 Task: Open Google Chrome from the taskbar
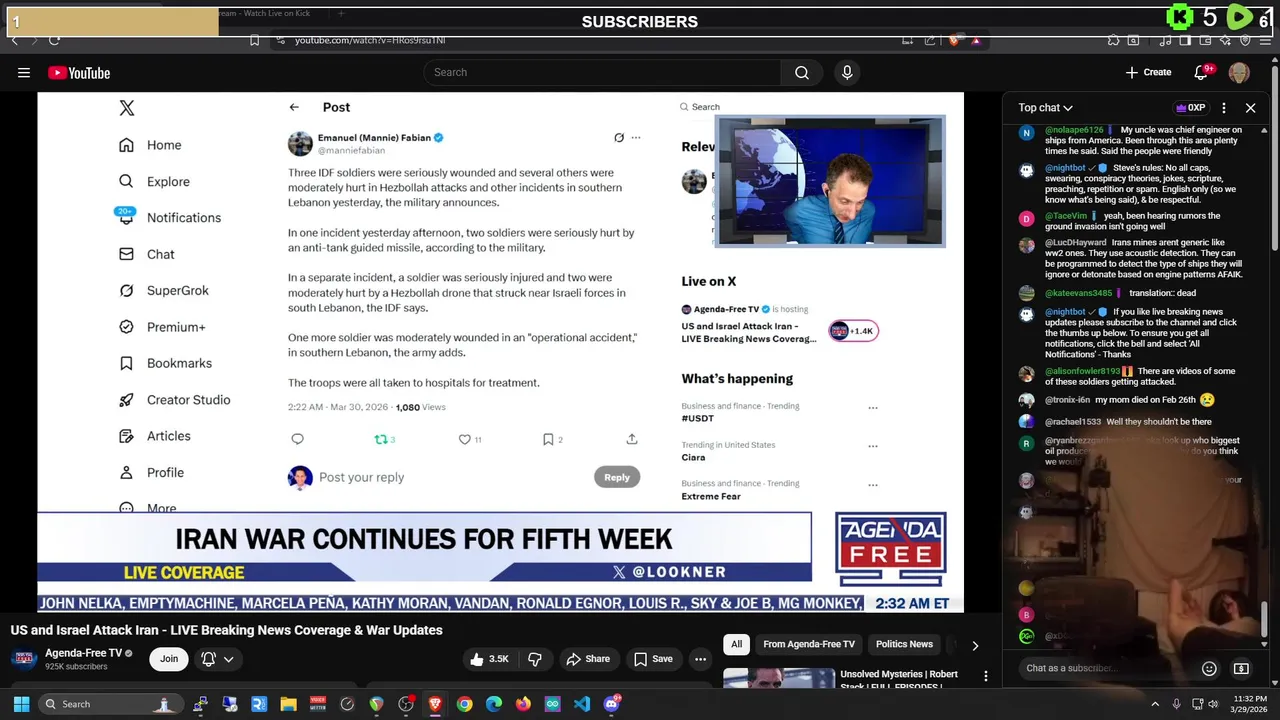coord(464,704)
